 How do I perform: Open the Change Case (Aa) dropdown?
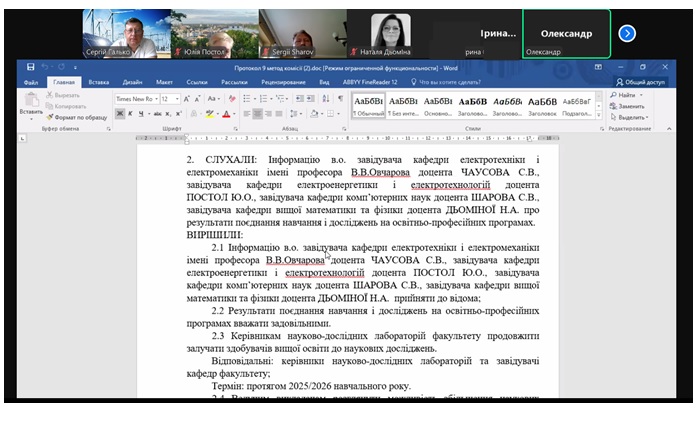[214, 99]
